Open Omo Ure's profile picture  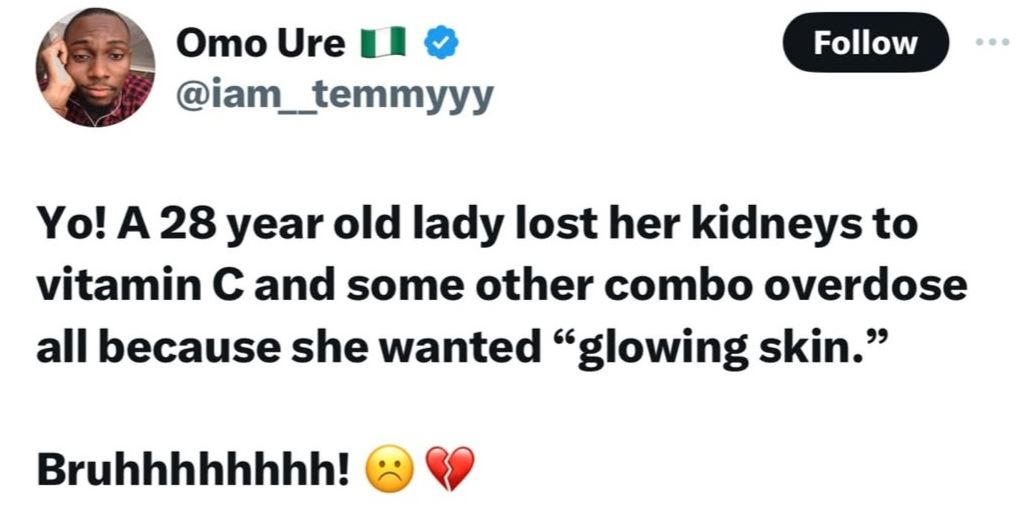95,67
